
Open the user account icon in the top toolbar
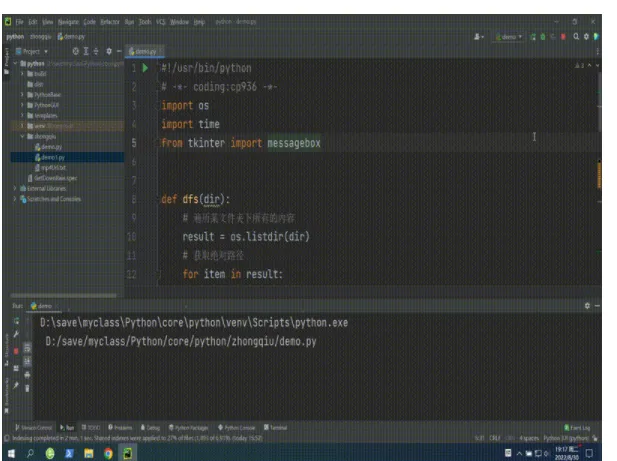coord(478,37)
